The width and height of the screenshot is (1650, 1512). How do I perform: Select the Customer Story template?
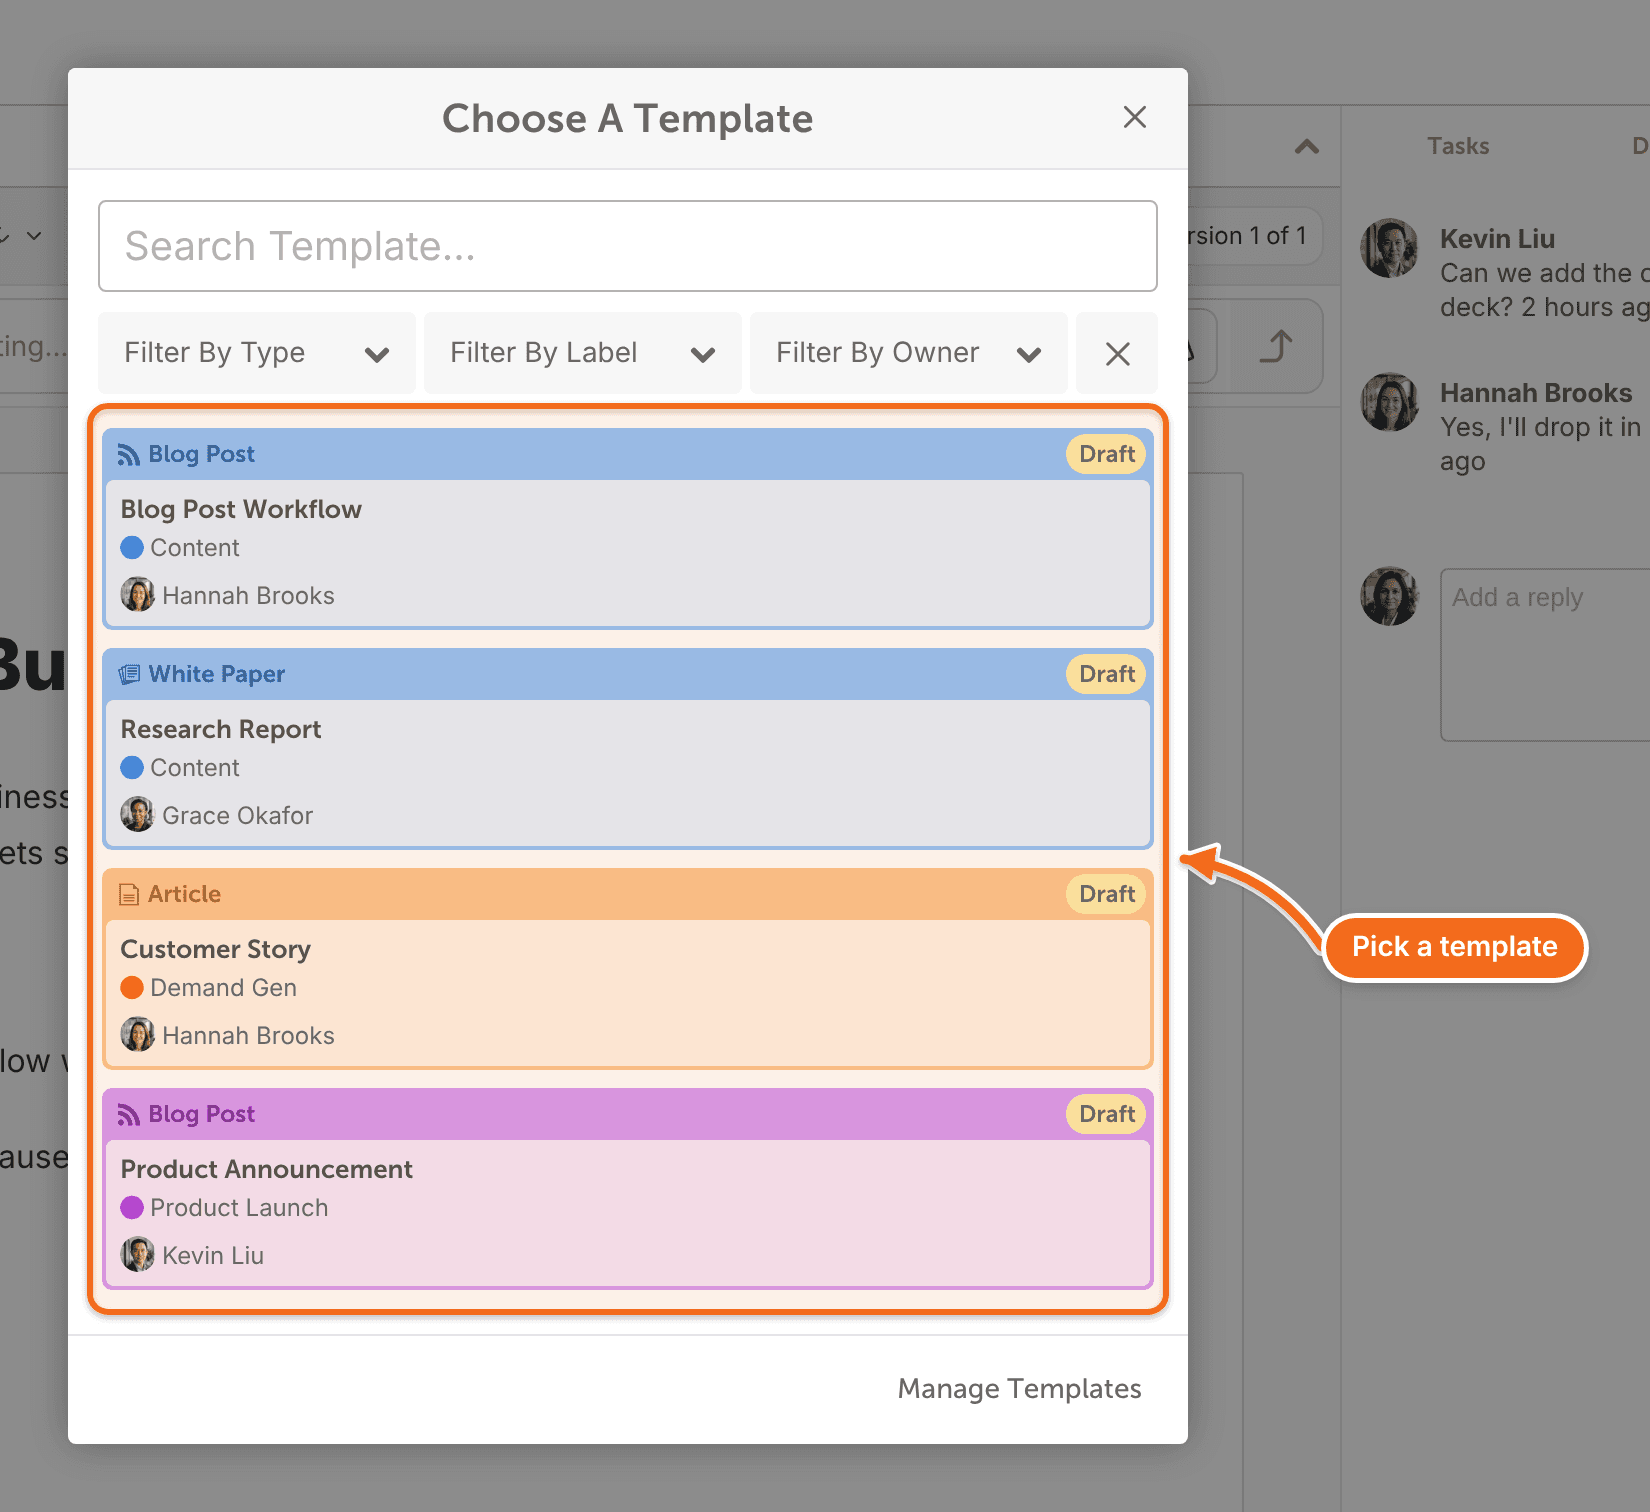pos(628,969)
